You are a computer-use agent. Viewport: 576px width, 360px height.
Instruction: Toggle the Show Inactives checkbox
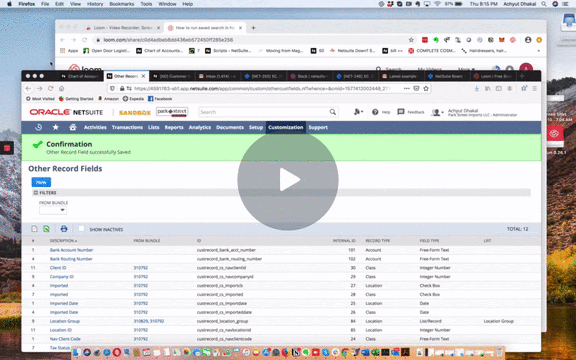click(x=82, y=229)
